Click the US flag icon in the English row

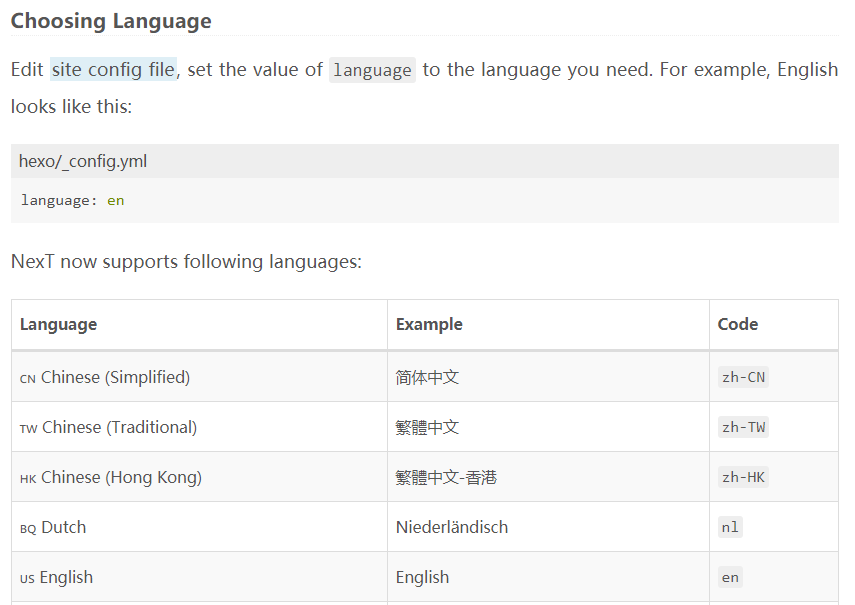[27, 578]
